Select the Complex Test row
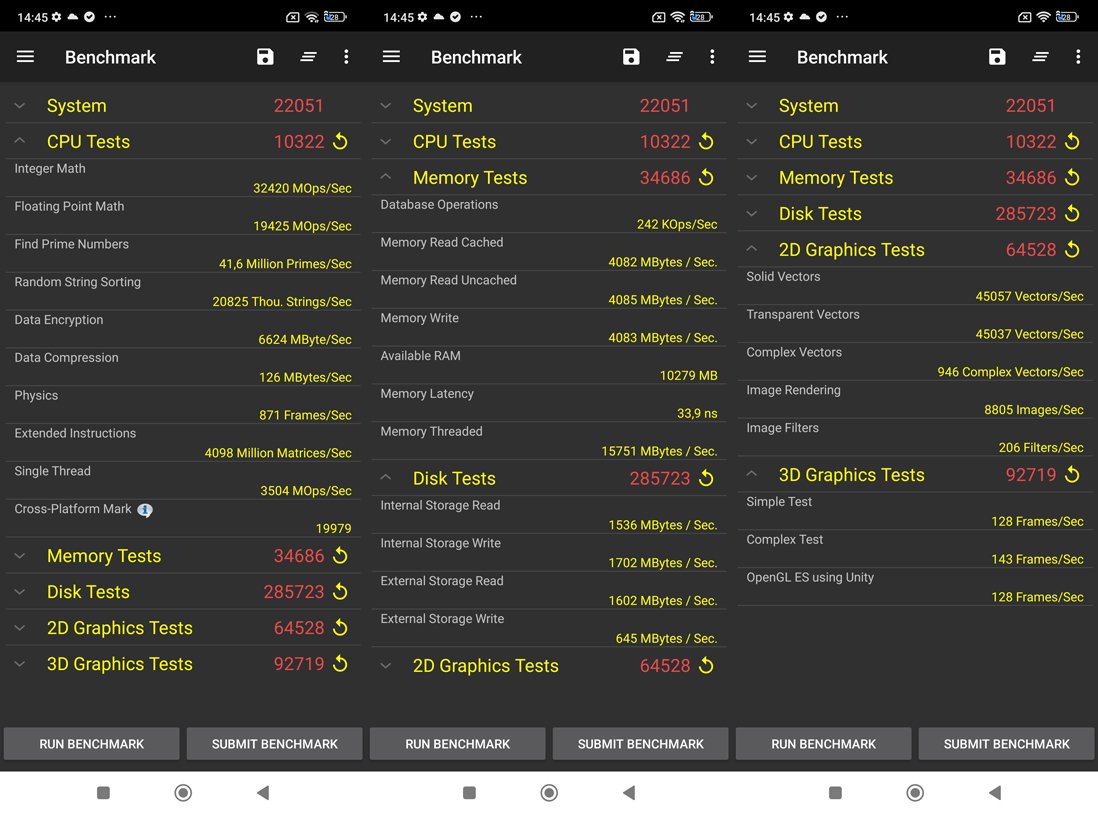This screenshot has width=1098, height=814. (915, 549)
